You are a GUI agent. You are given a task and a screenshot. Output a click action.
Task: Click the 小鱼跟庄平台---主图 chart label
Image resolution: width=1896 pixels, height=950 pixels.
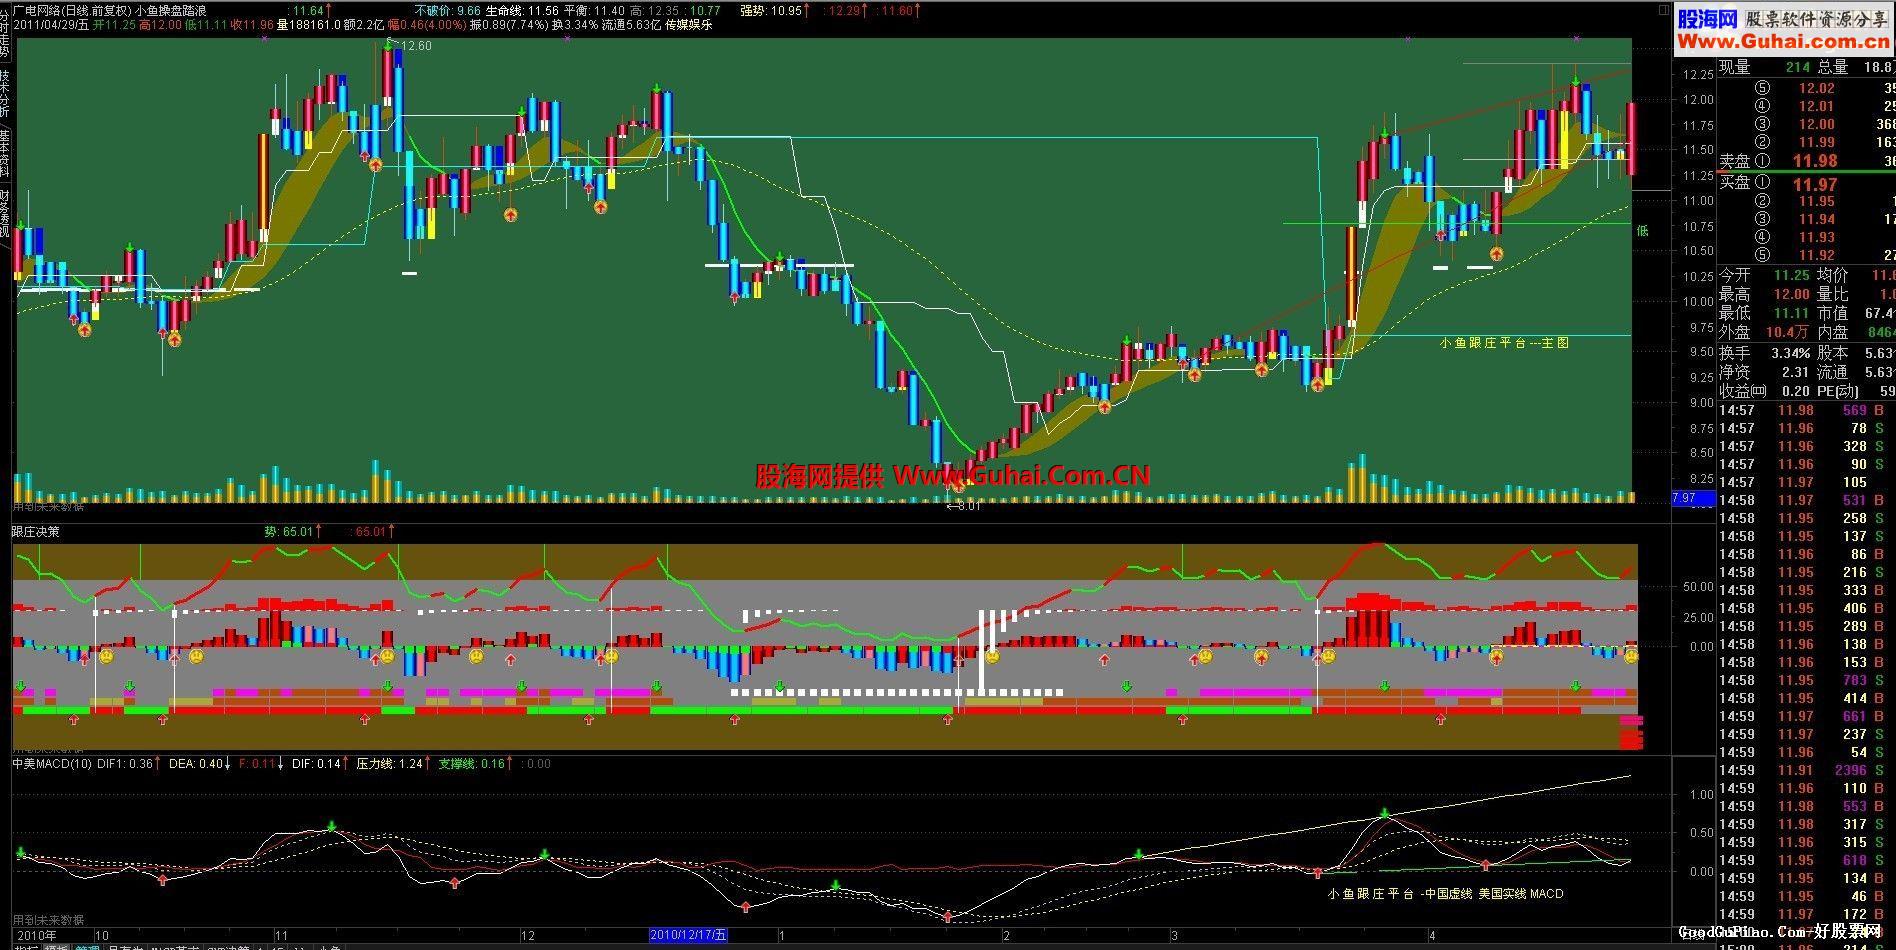[1504, 343]
